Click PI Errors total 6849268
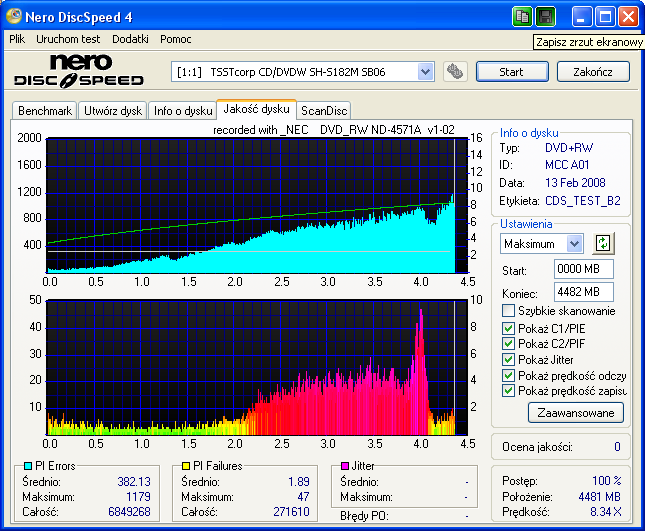The width and height of the screenshot is (645, 531). (129, 512)
